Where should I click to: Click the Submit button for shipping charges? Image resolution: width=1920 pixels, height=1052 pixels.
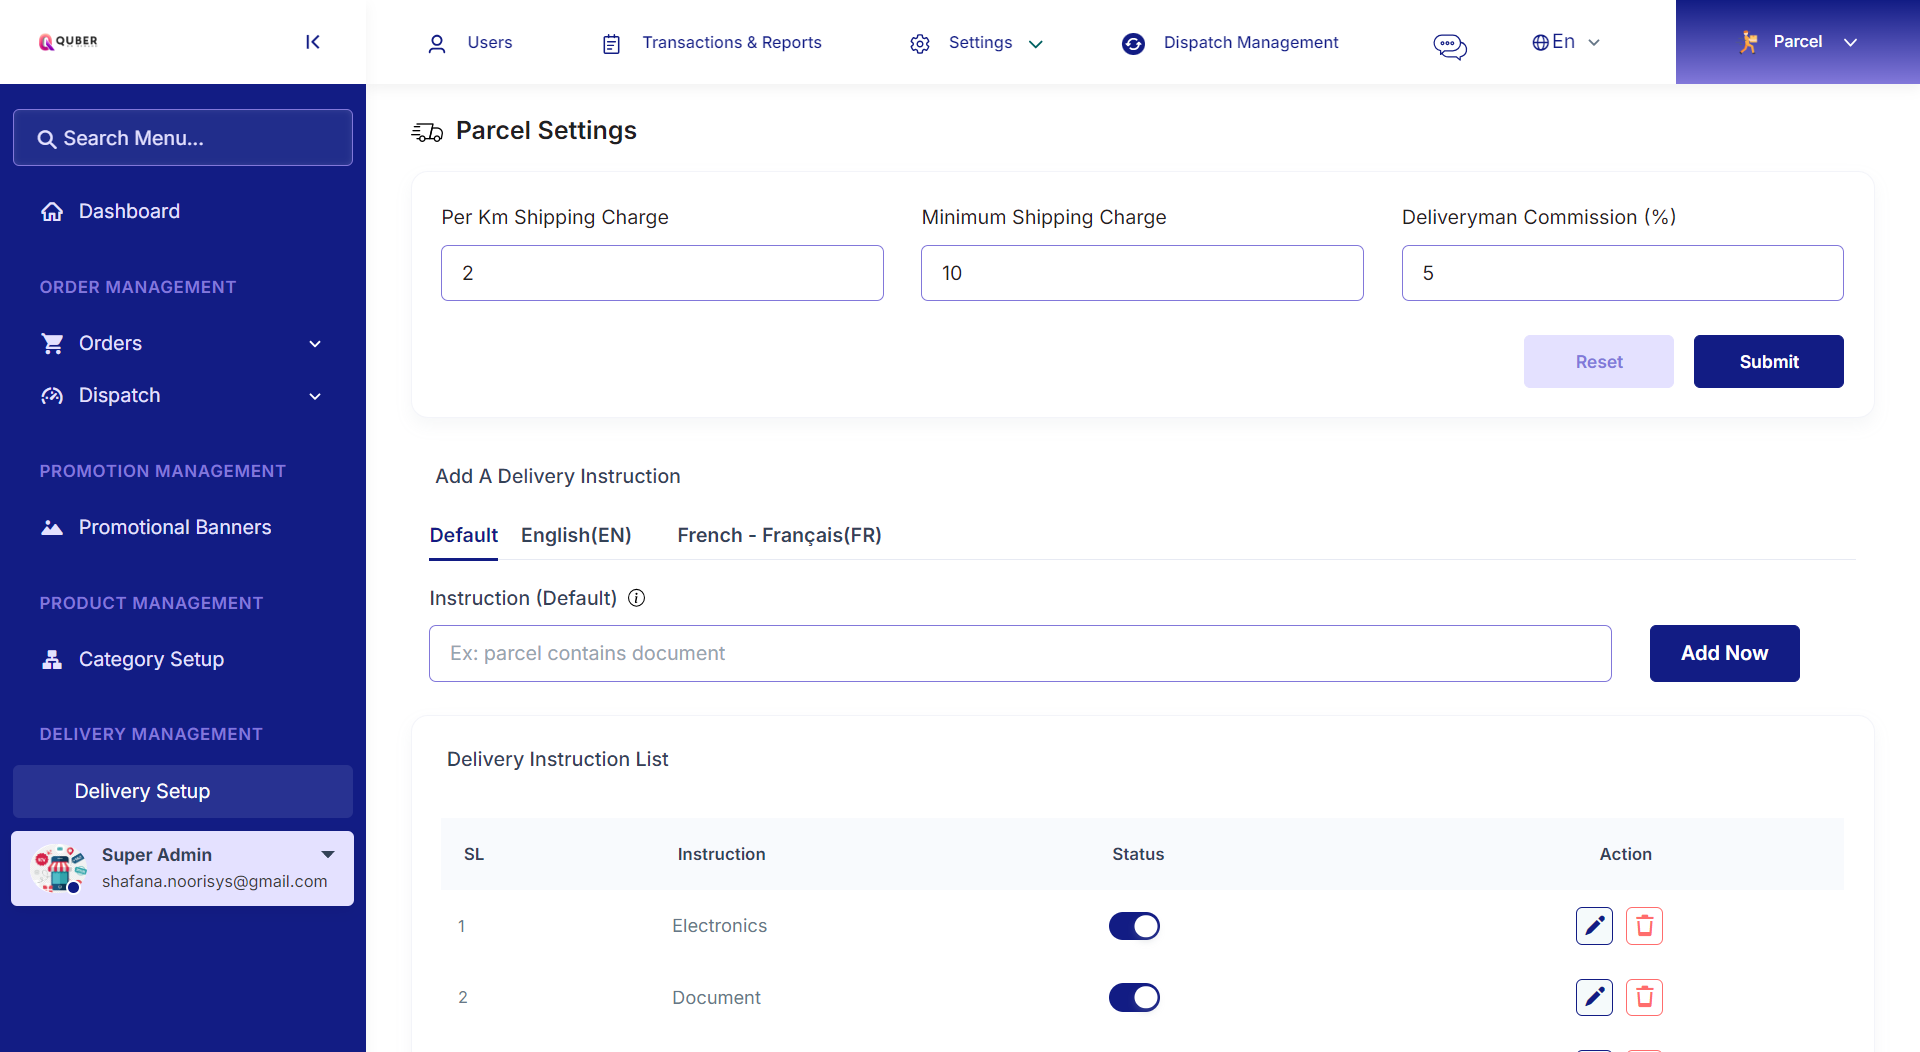(1768, 361)
